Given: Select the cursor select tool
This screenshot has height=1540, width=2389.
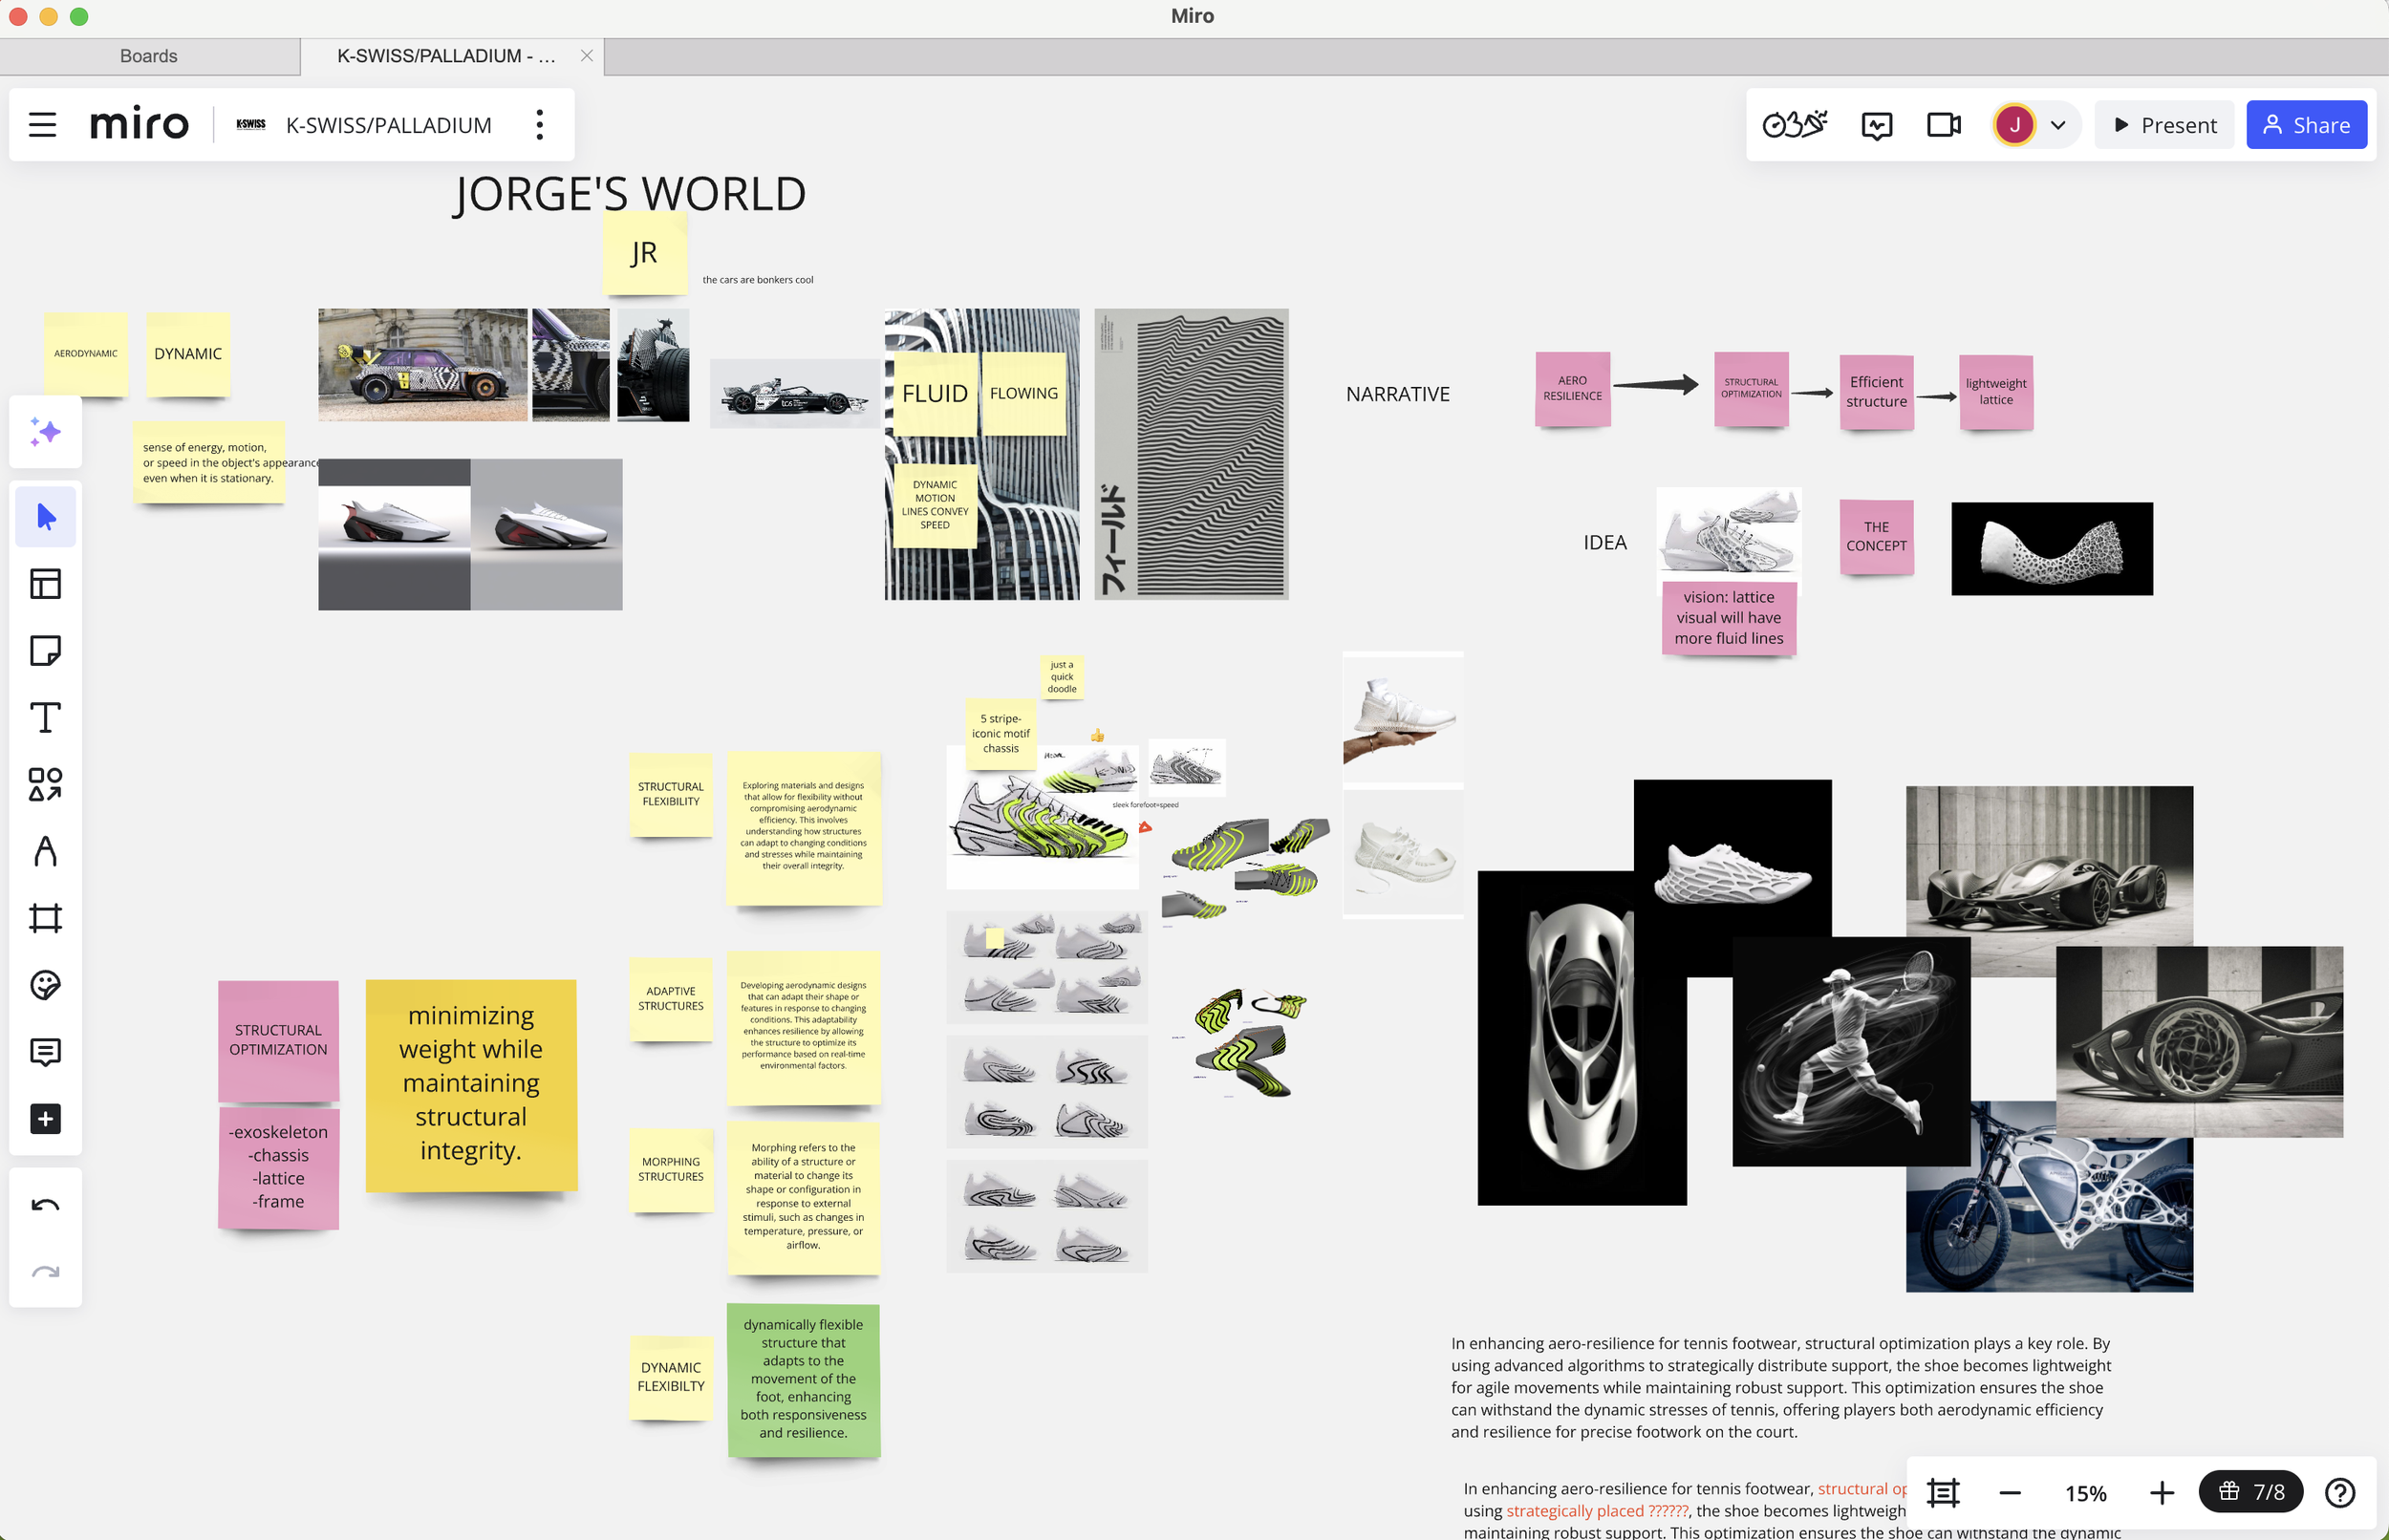Looking at the screenshot, I should point(45,517).
